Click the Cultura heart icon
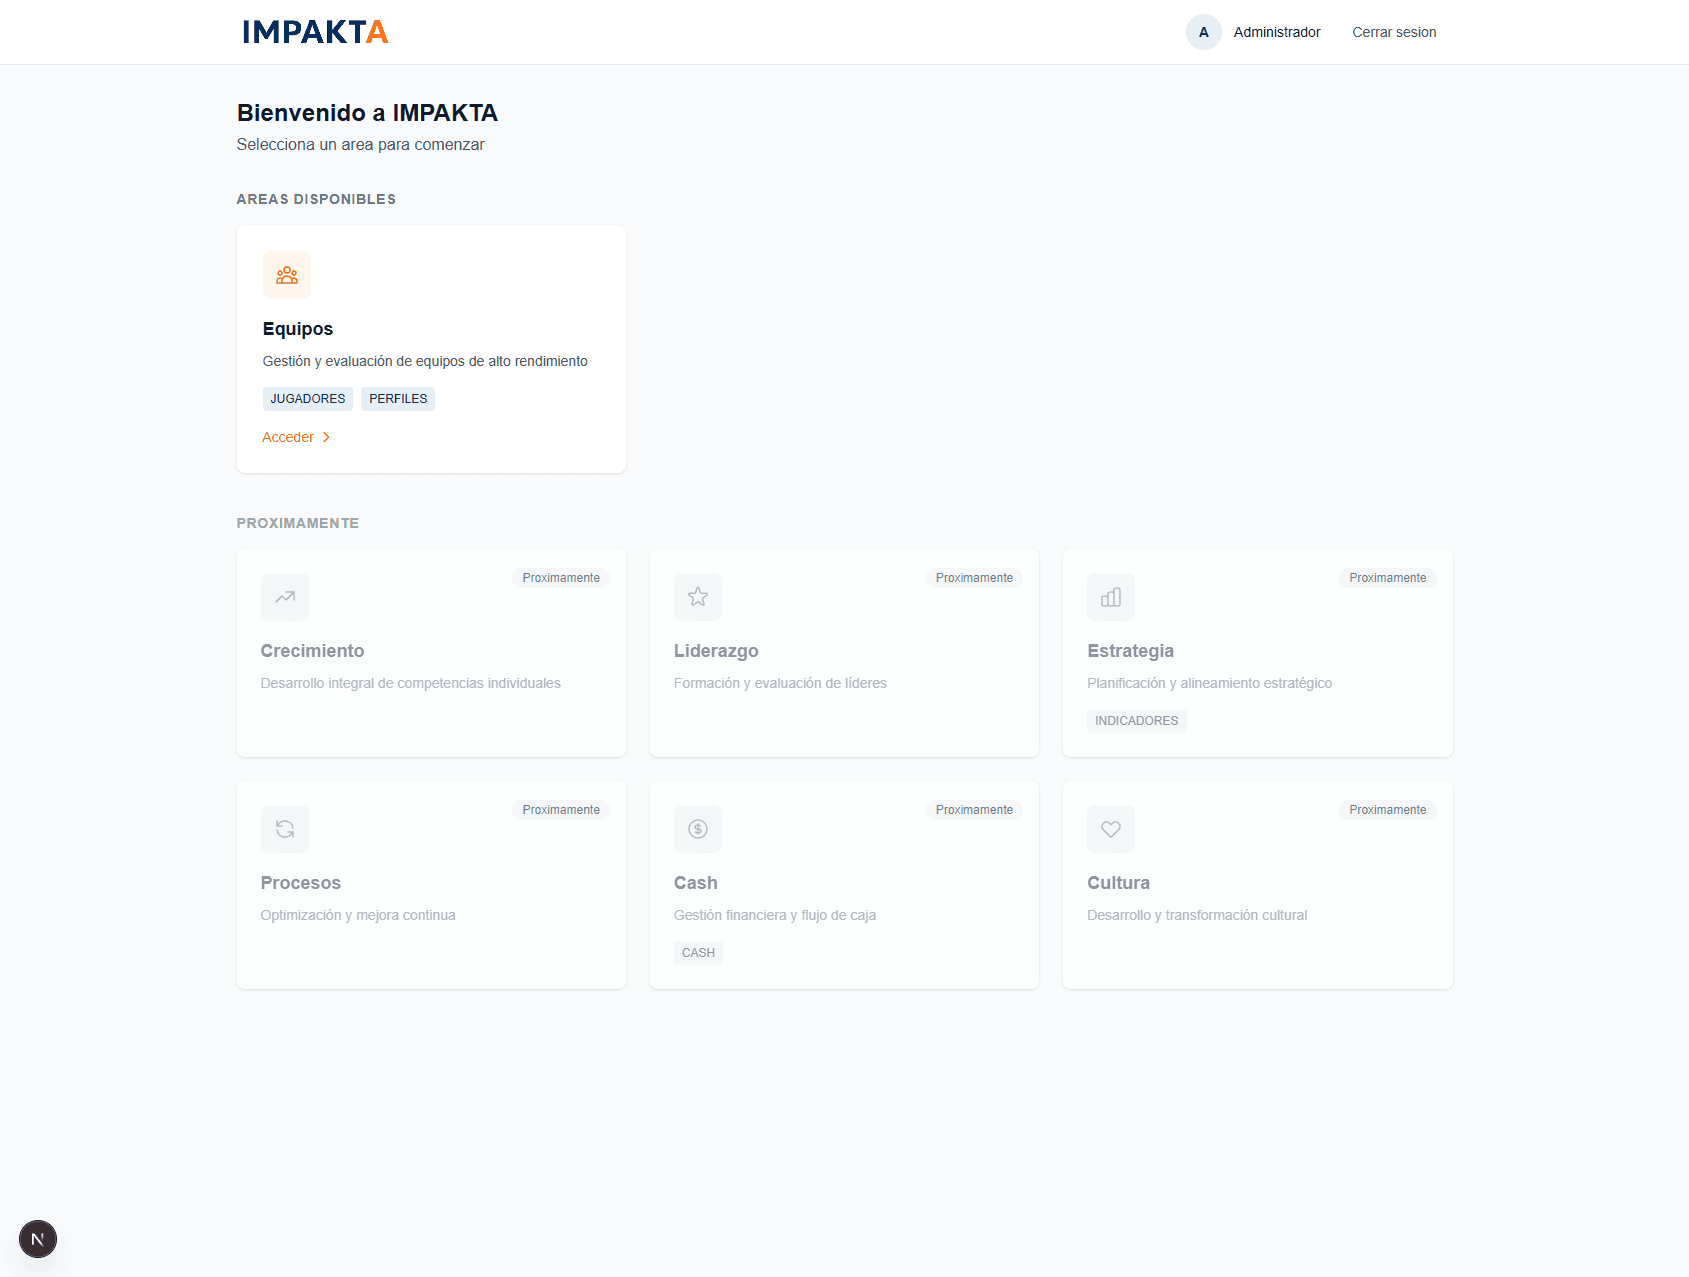 pyautogui.click(x=1111, y=829)
